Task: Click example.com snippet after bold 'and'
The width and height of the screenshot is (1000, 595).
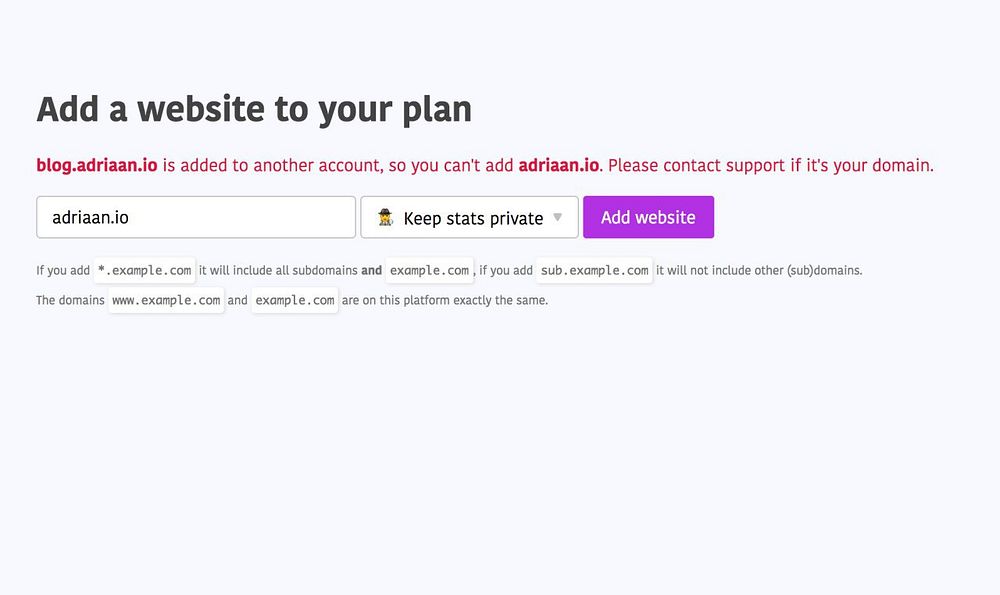Action: (x=430, y=270)
